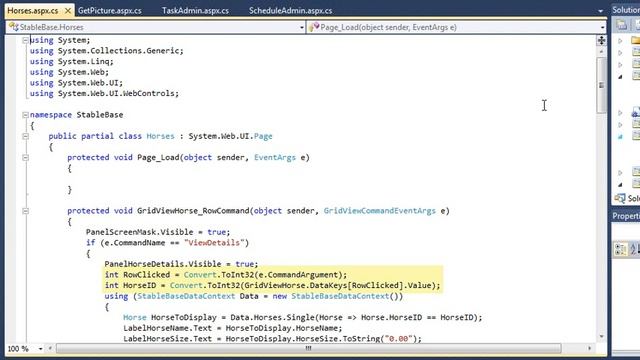Collapse the Horses class outlining block
The width and height of the screenshot is (640, 360).
coord(25,136)
